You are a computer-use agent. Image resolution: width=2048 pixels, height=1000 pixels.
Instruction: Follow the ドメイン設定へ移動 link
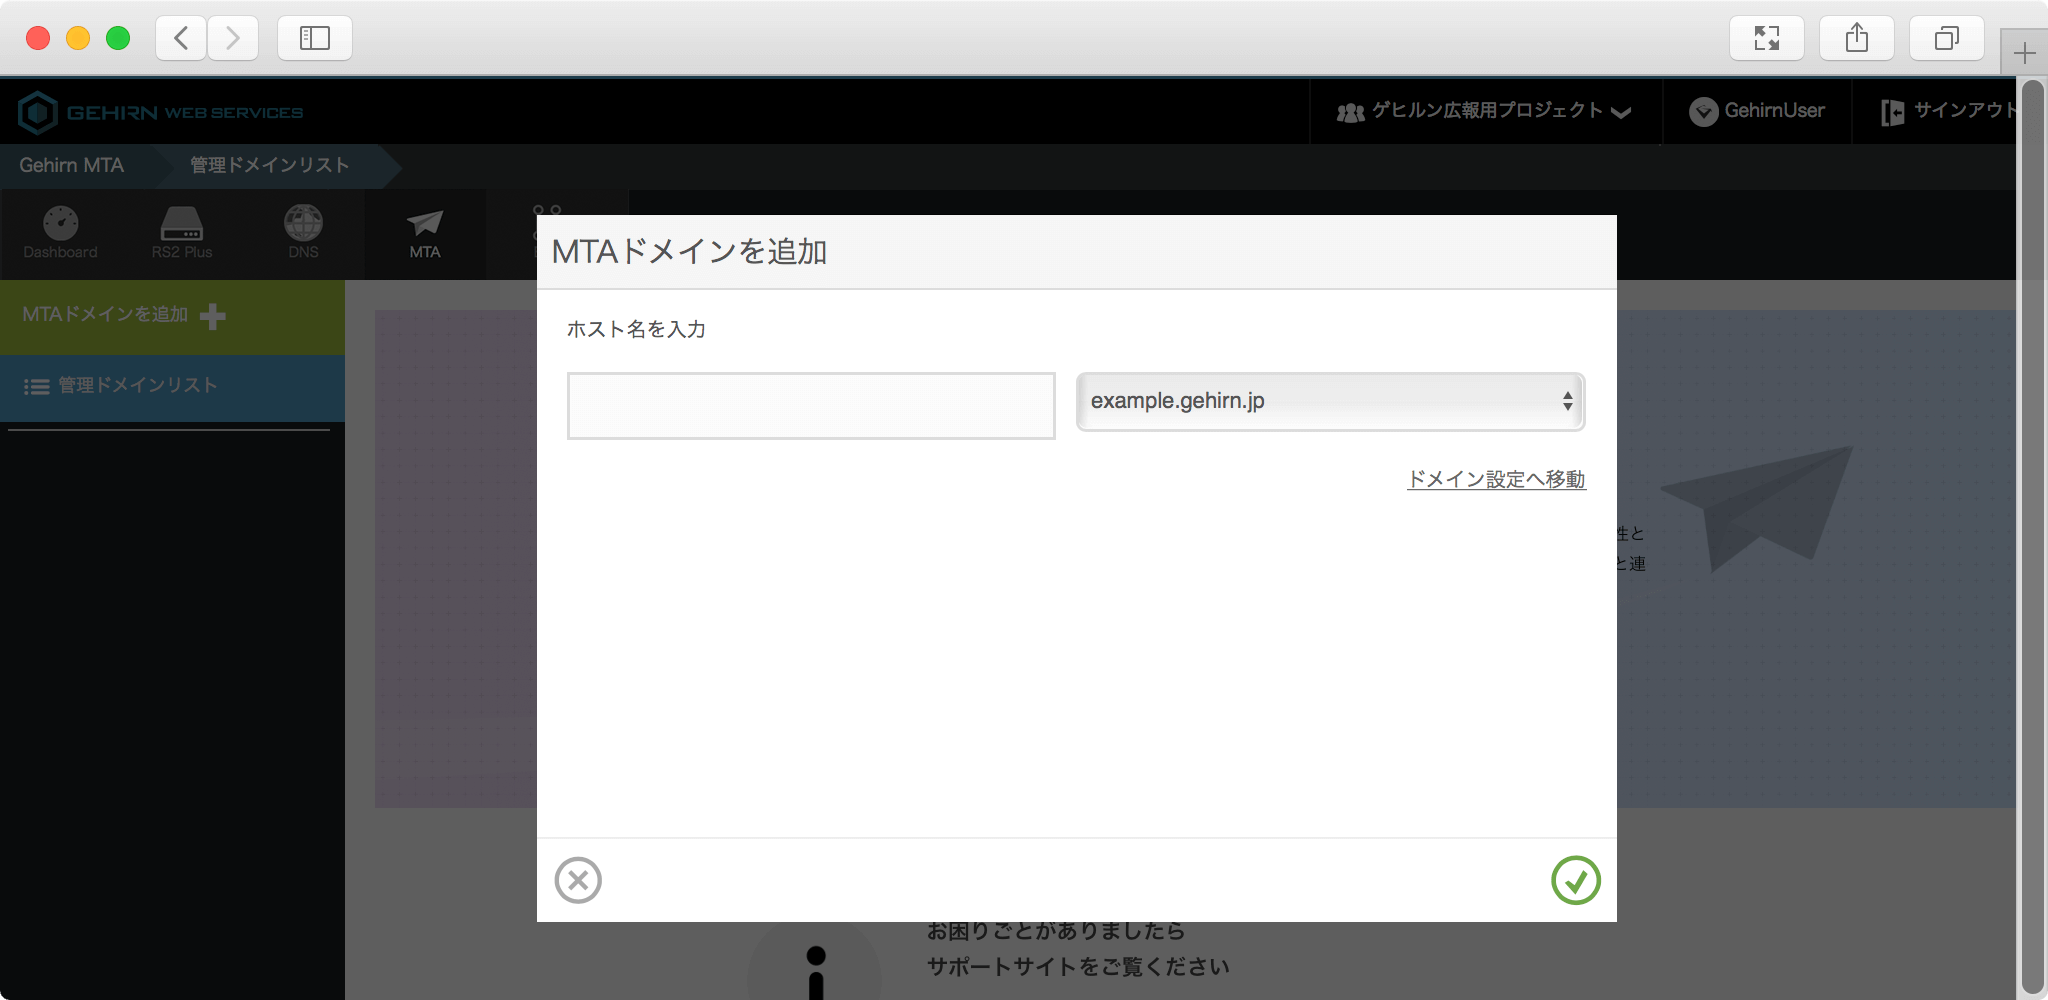pos(1496,480)
